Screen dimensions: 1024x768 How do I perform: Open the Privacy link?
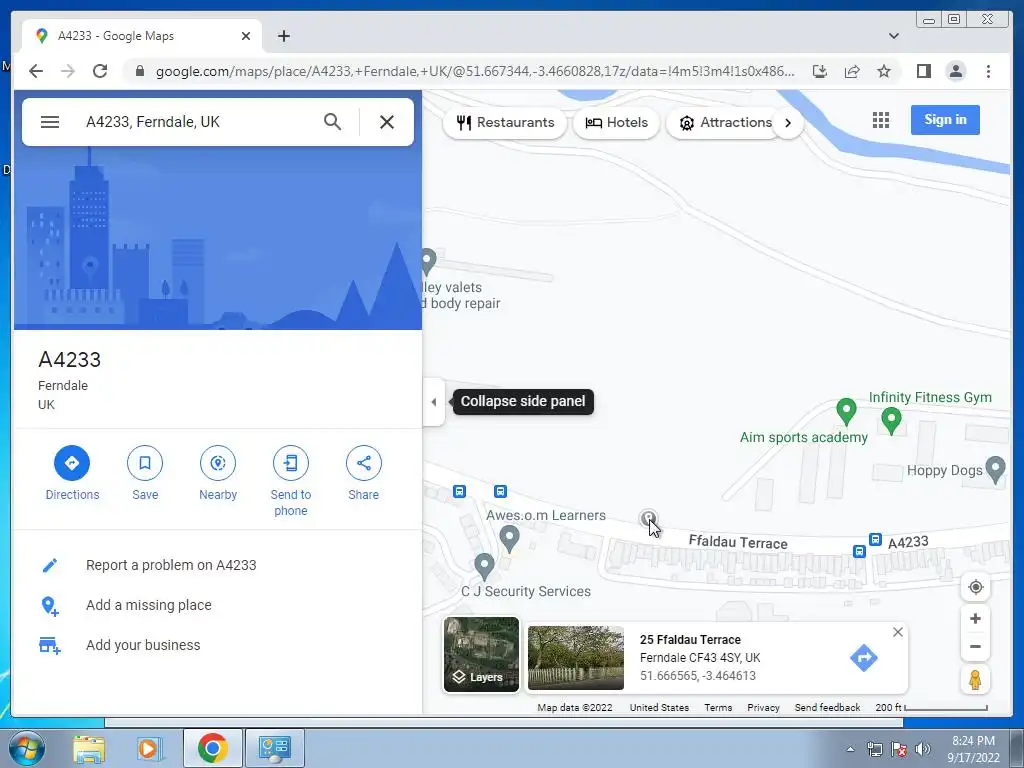[x=763, y=708]
